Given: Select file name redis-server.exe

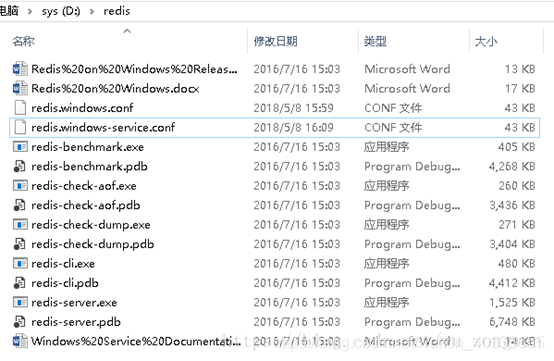Looking at the screenshot, I should [74, 302].
